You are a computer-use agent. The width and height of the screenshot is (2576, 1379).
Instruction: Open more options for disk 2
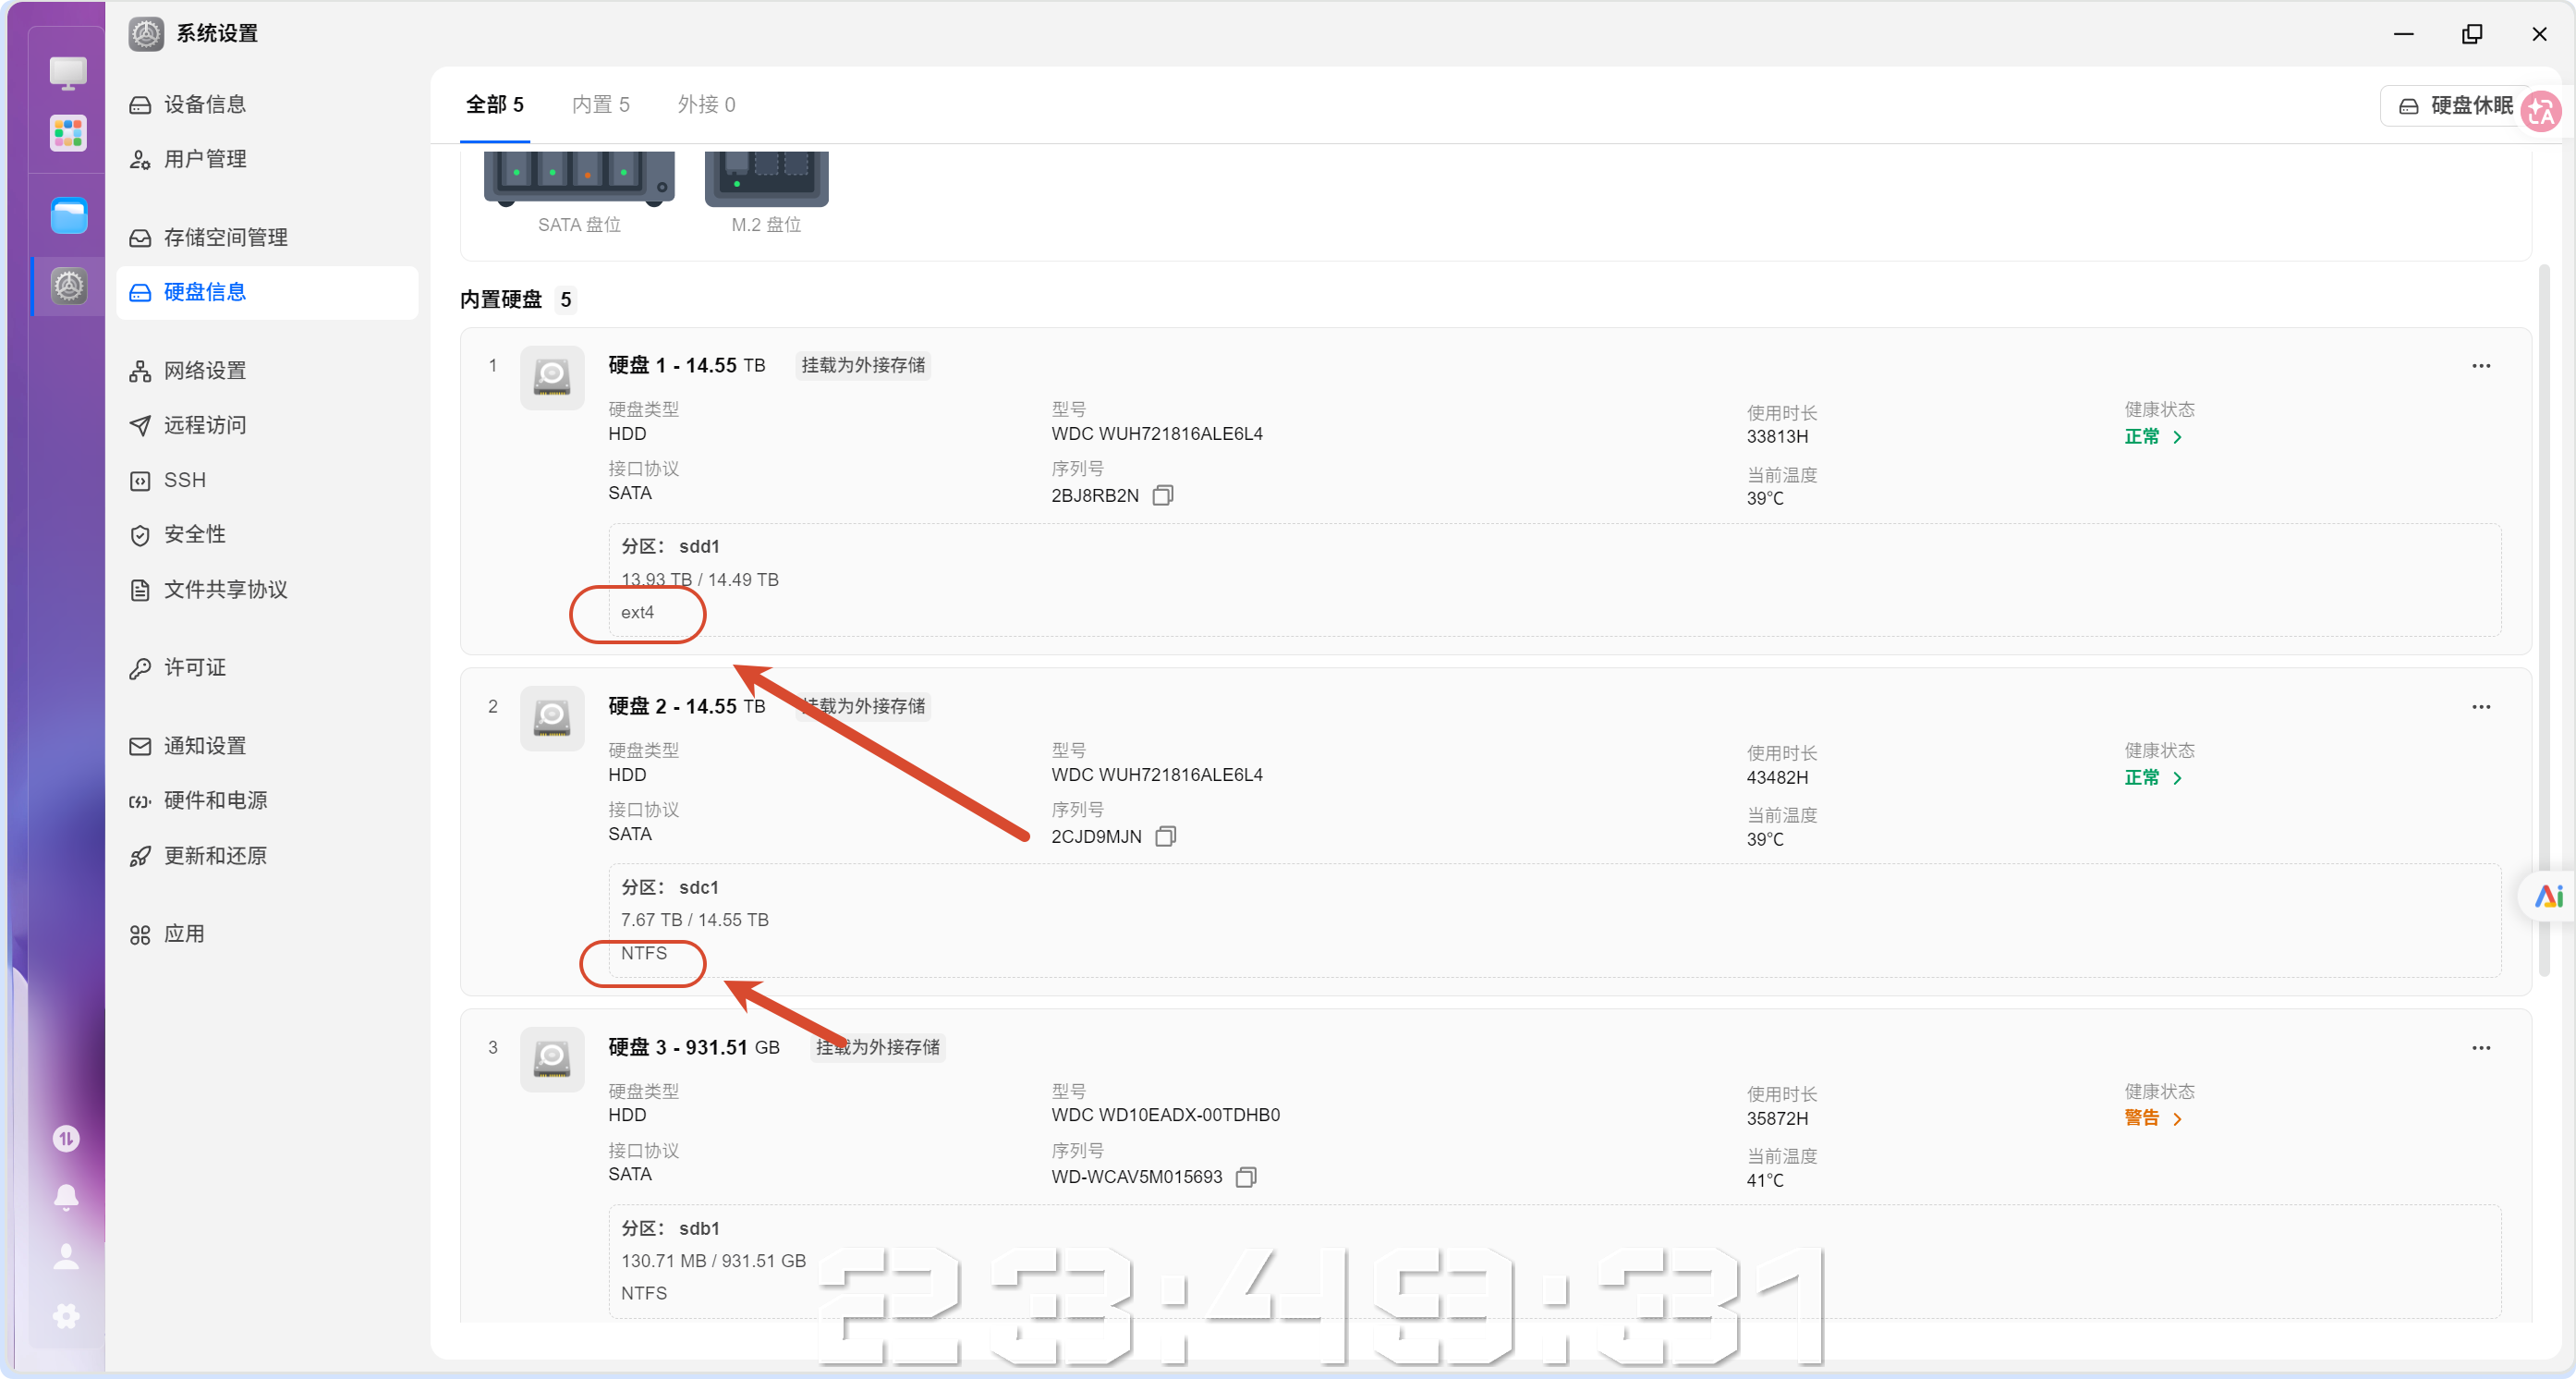coord(2481,707)
